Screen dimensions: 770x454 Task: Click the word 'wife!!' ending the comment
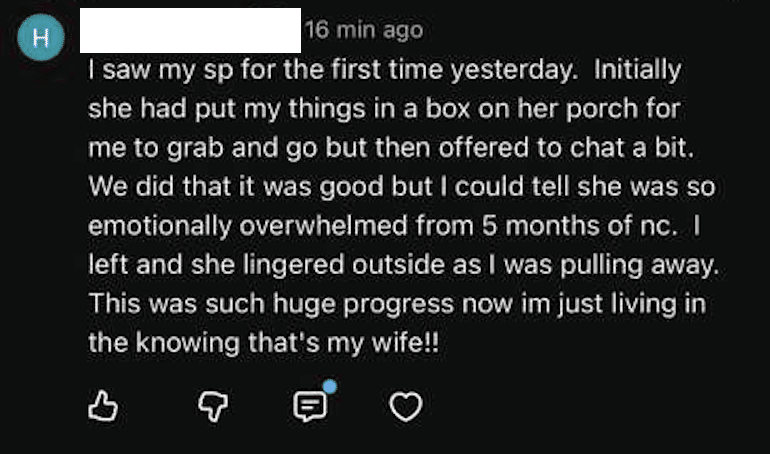pos(405,343)
